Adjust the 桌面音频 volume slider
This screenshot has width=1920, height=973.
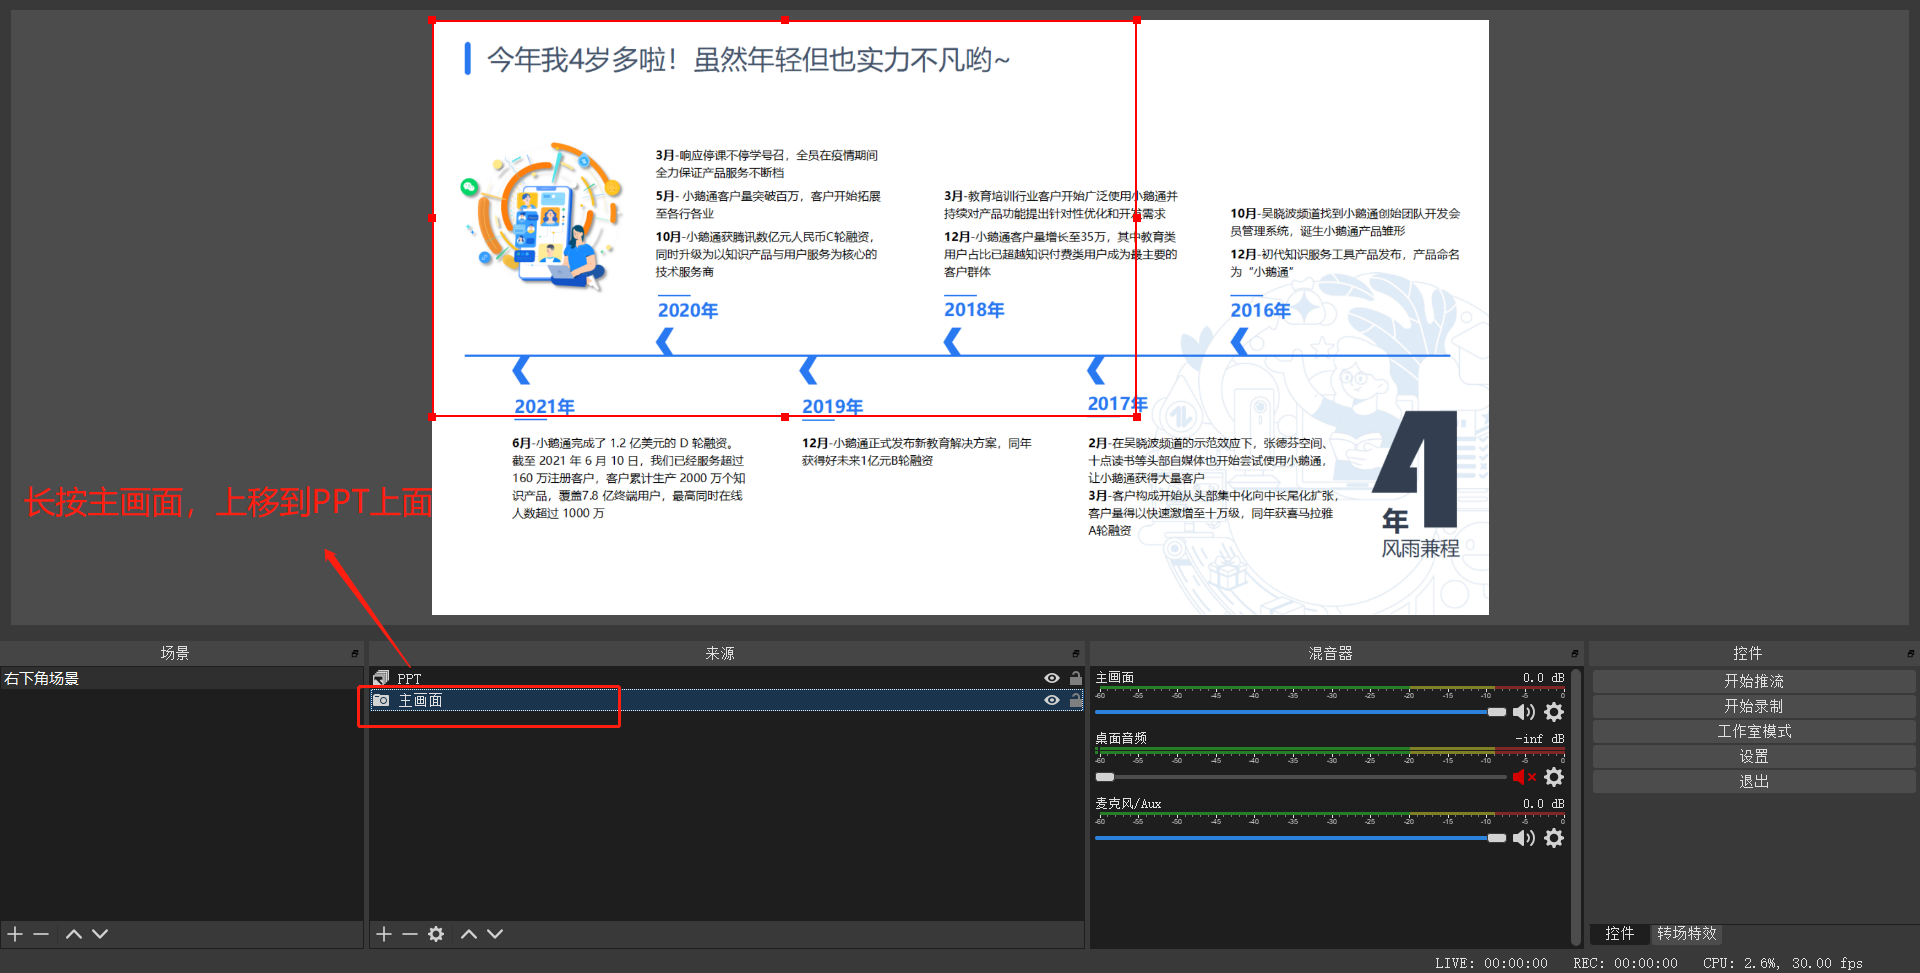pyautogui.click(x=1300, y=777)
